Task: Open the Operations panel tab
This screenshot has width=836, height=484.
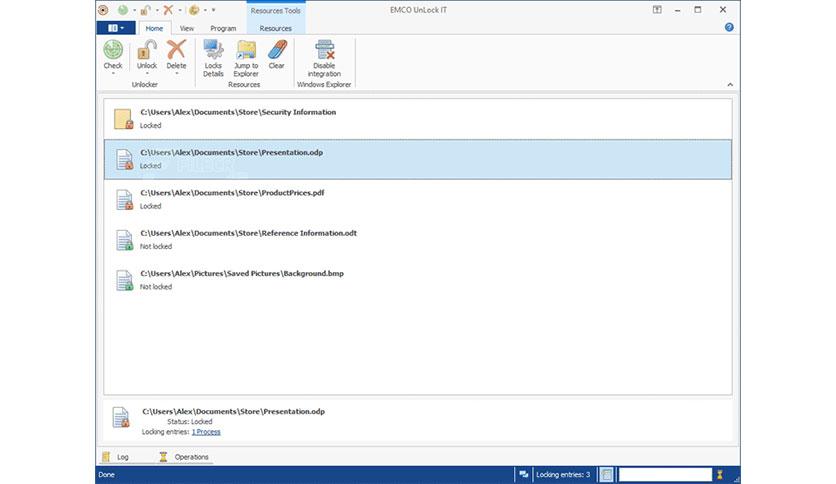Action: click(184, 457)
